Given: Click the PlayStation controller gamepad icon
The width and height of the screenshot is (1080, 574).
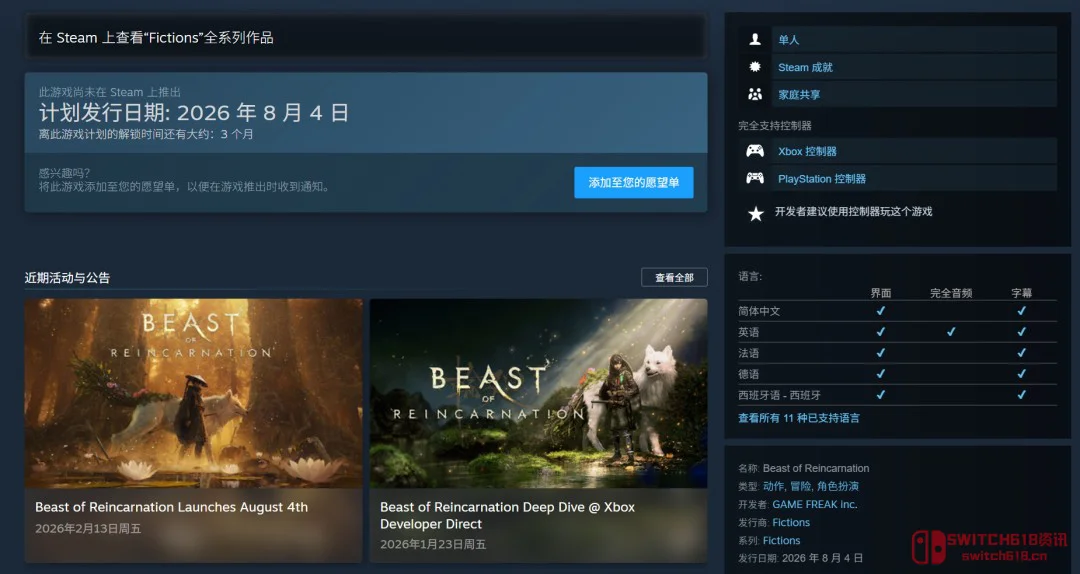Looking at the screenshot, I should (x=755, y=178).
